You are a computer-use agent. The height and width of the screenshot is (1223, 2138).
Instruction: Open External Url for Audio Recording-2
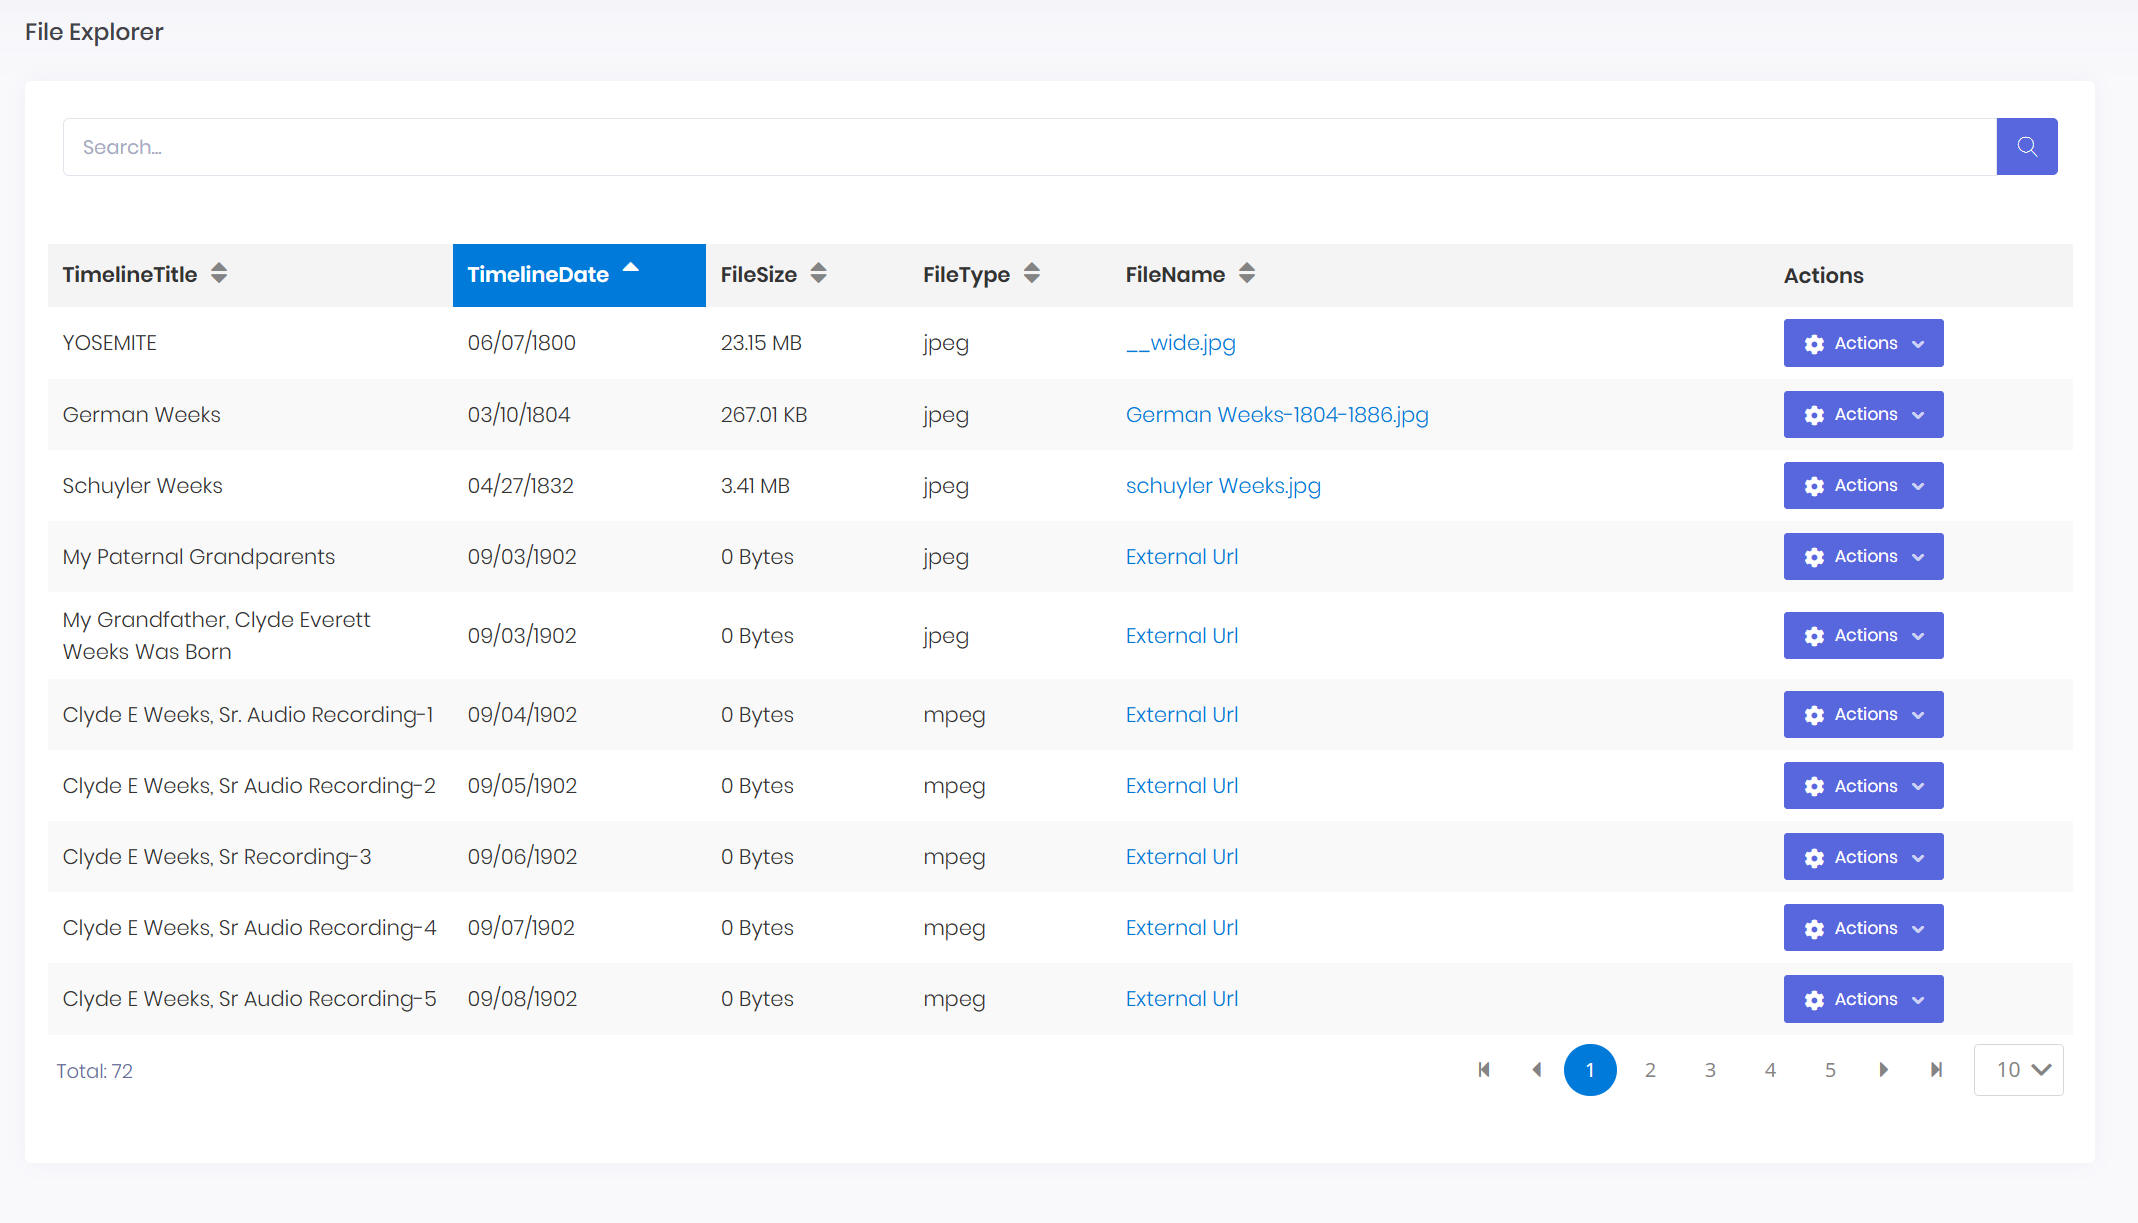click(x=1182, y=785)
